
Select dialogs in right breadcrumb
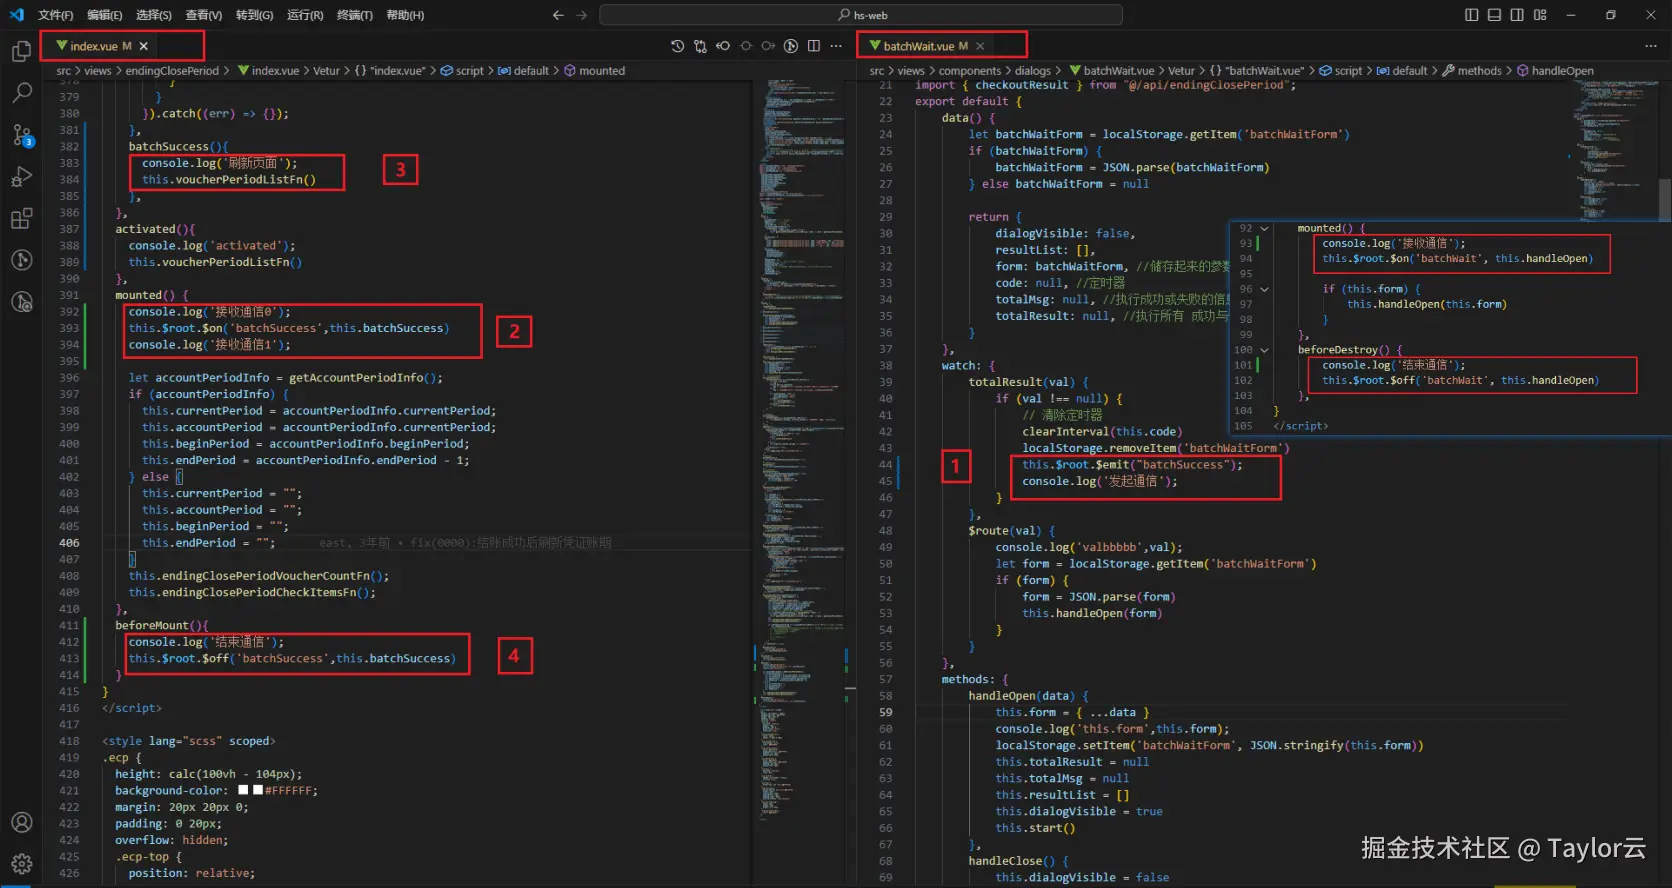coord(1033,71)
